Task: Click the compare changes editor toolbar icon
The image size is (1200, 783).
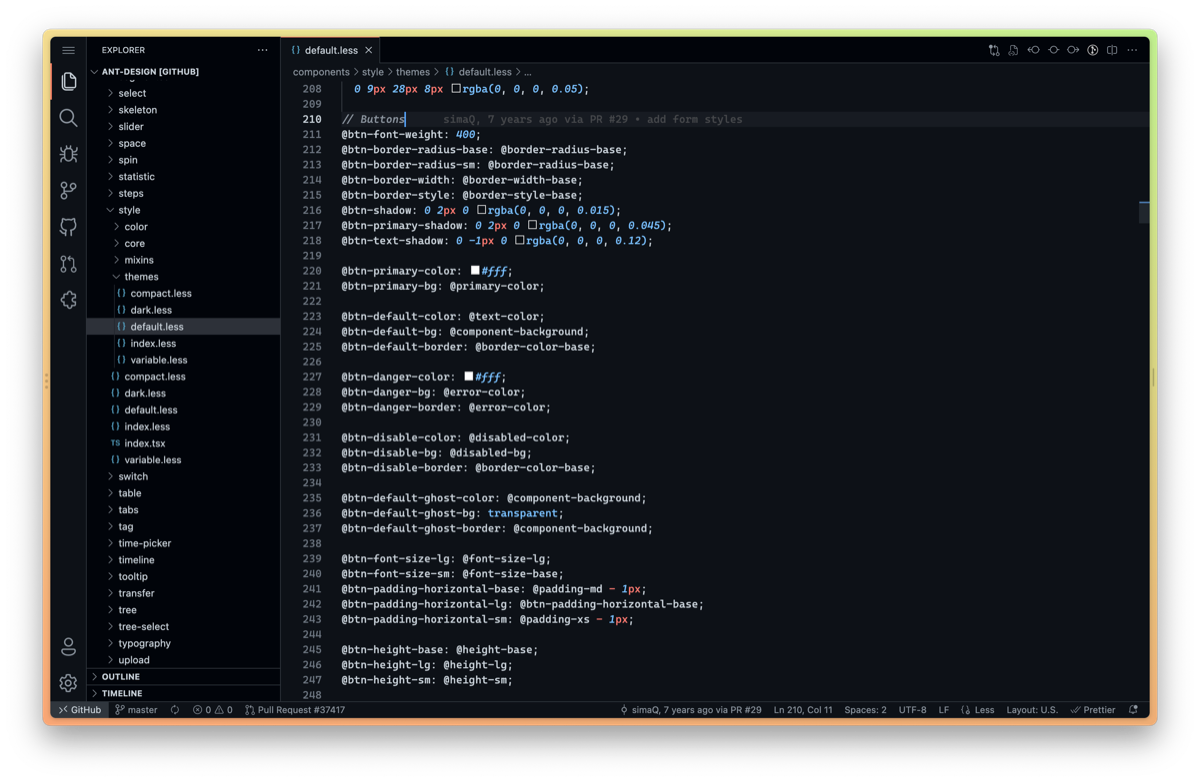Action: [994, 50]
